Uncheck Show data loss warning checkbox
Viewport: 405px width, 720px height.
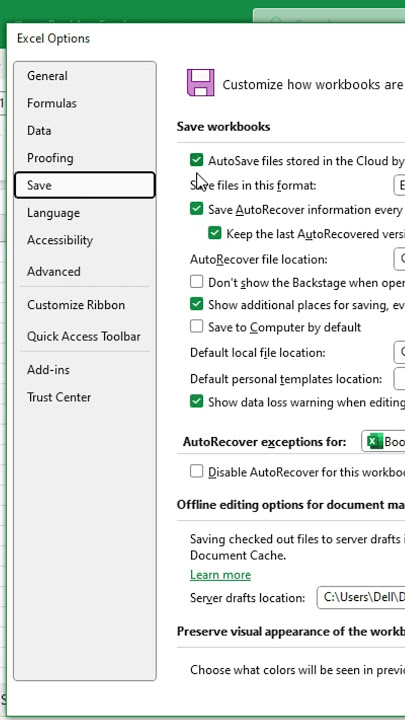[x=197, y=402]
